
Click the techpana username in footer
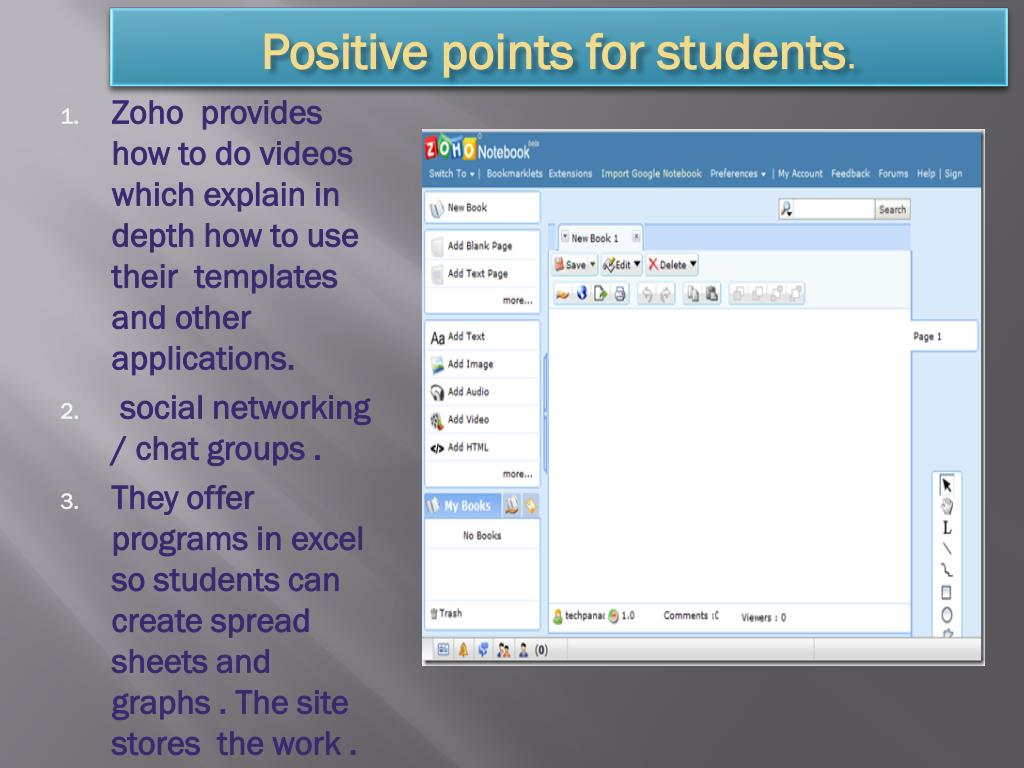tap(584, 615)
